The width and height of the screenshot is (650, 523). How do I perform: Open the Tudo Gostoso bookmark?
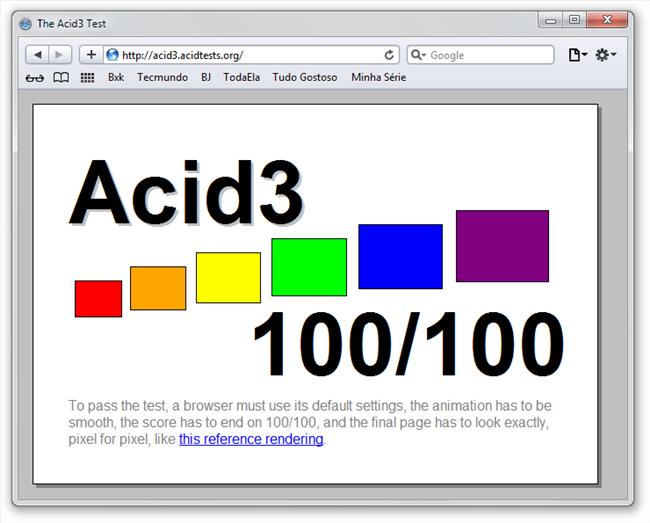pos(305,77)
